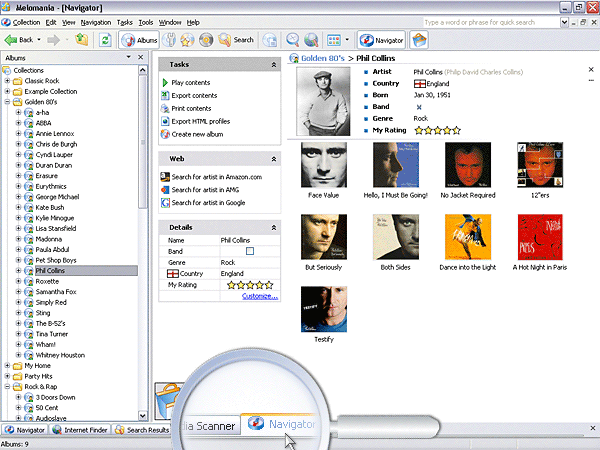Open the Face Value album thumbnail
600x450 pixels.
[323, 165]
